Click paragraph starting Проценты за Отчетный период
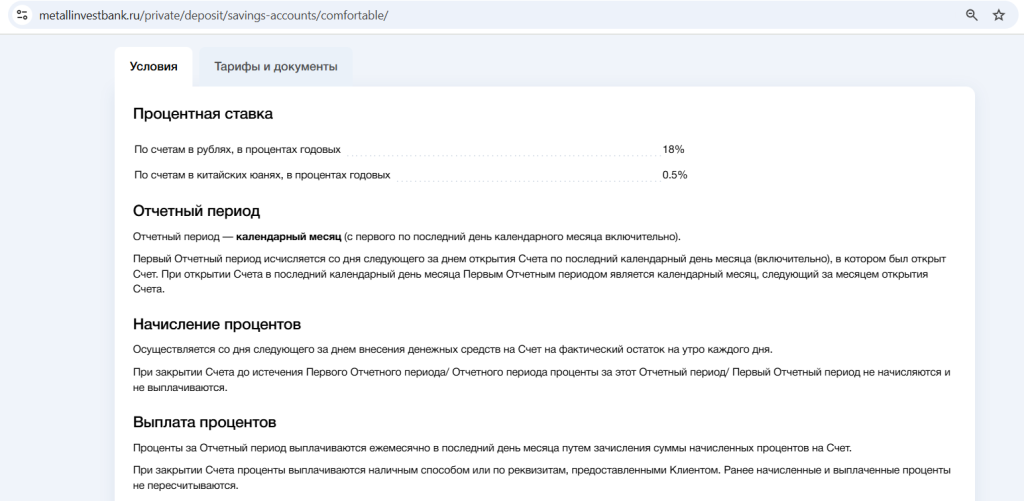The height and width of the screenshot is (501, 1024). tap(492, 448)
